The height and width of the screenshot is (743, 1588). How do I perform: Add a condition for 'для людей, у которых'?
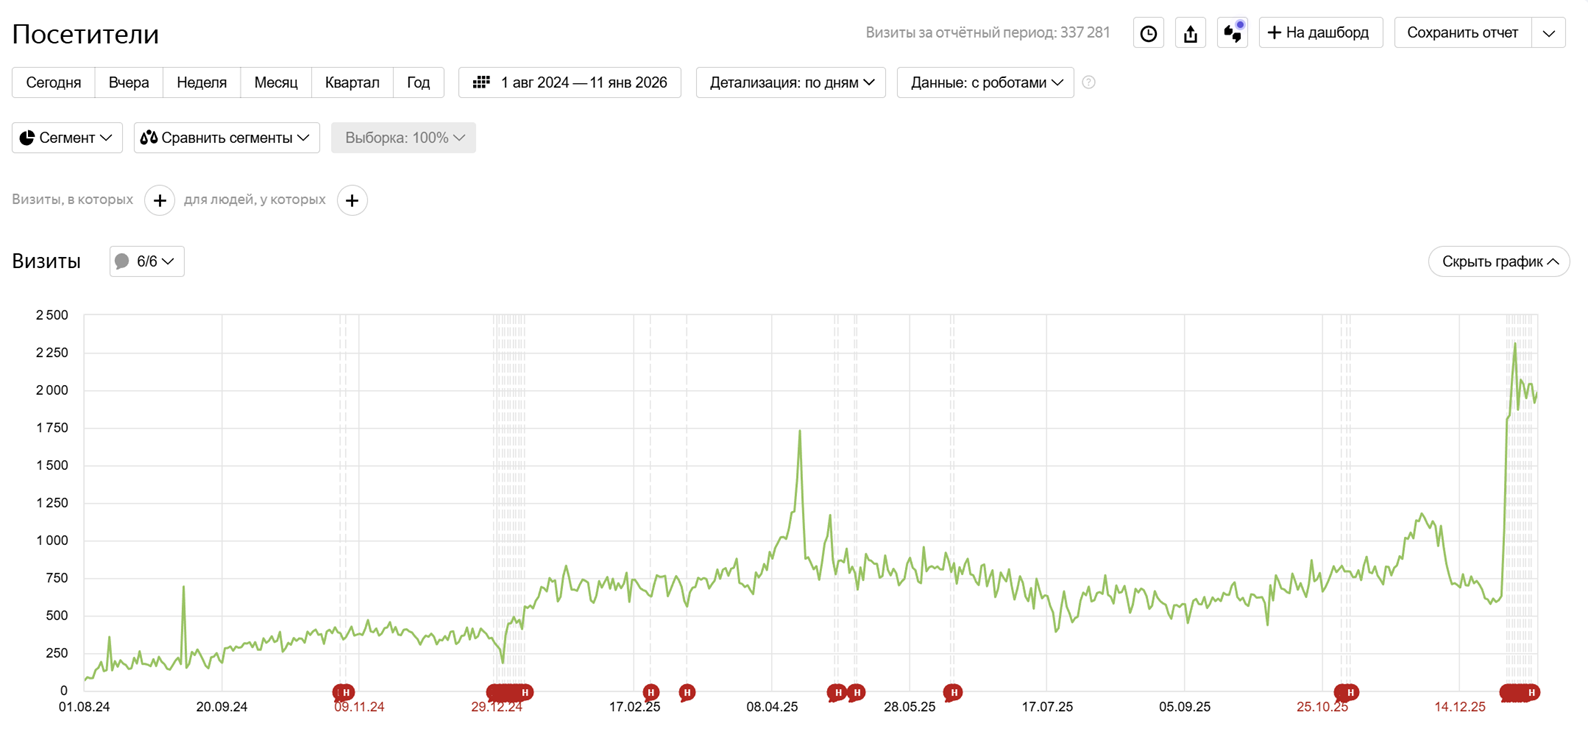[352, 201]
